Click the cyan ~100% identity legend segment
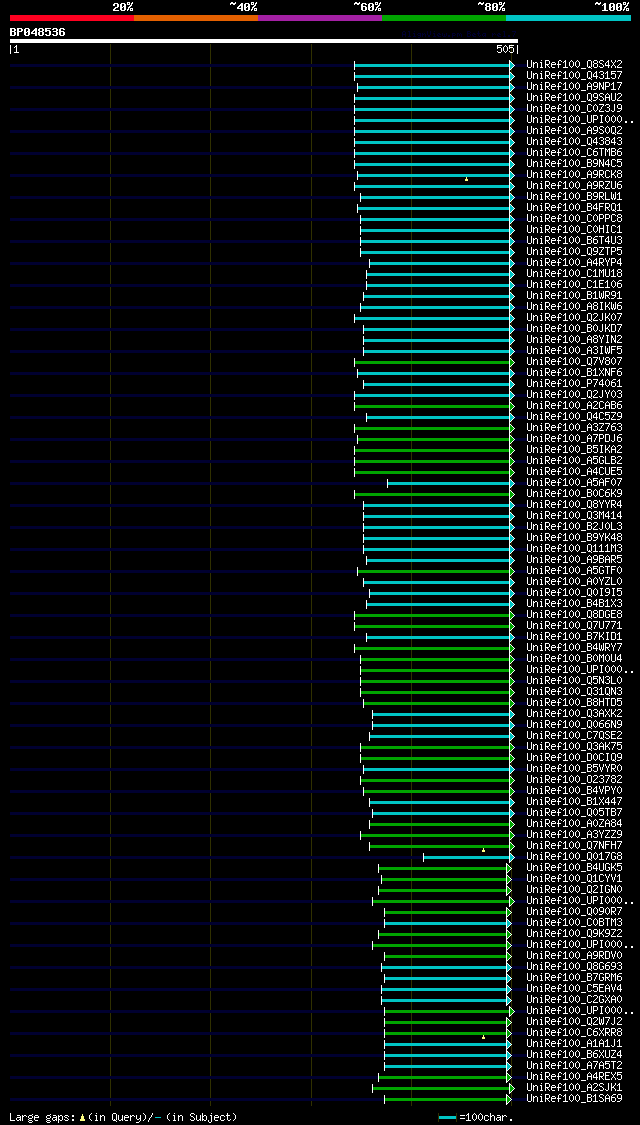This screenshot has width=640, height=1125. pos(568,17)
